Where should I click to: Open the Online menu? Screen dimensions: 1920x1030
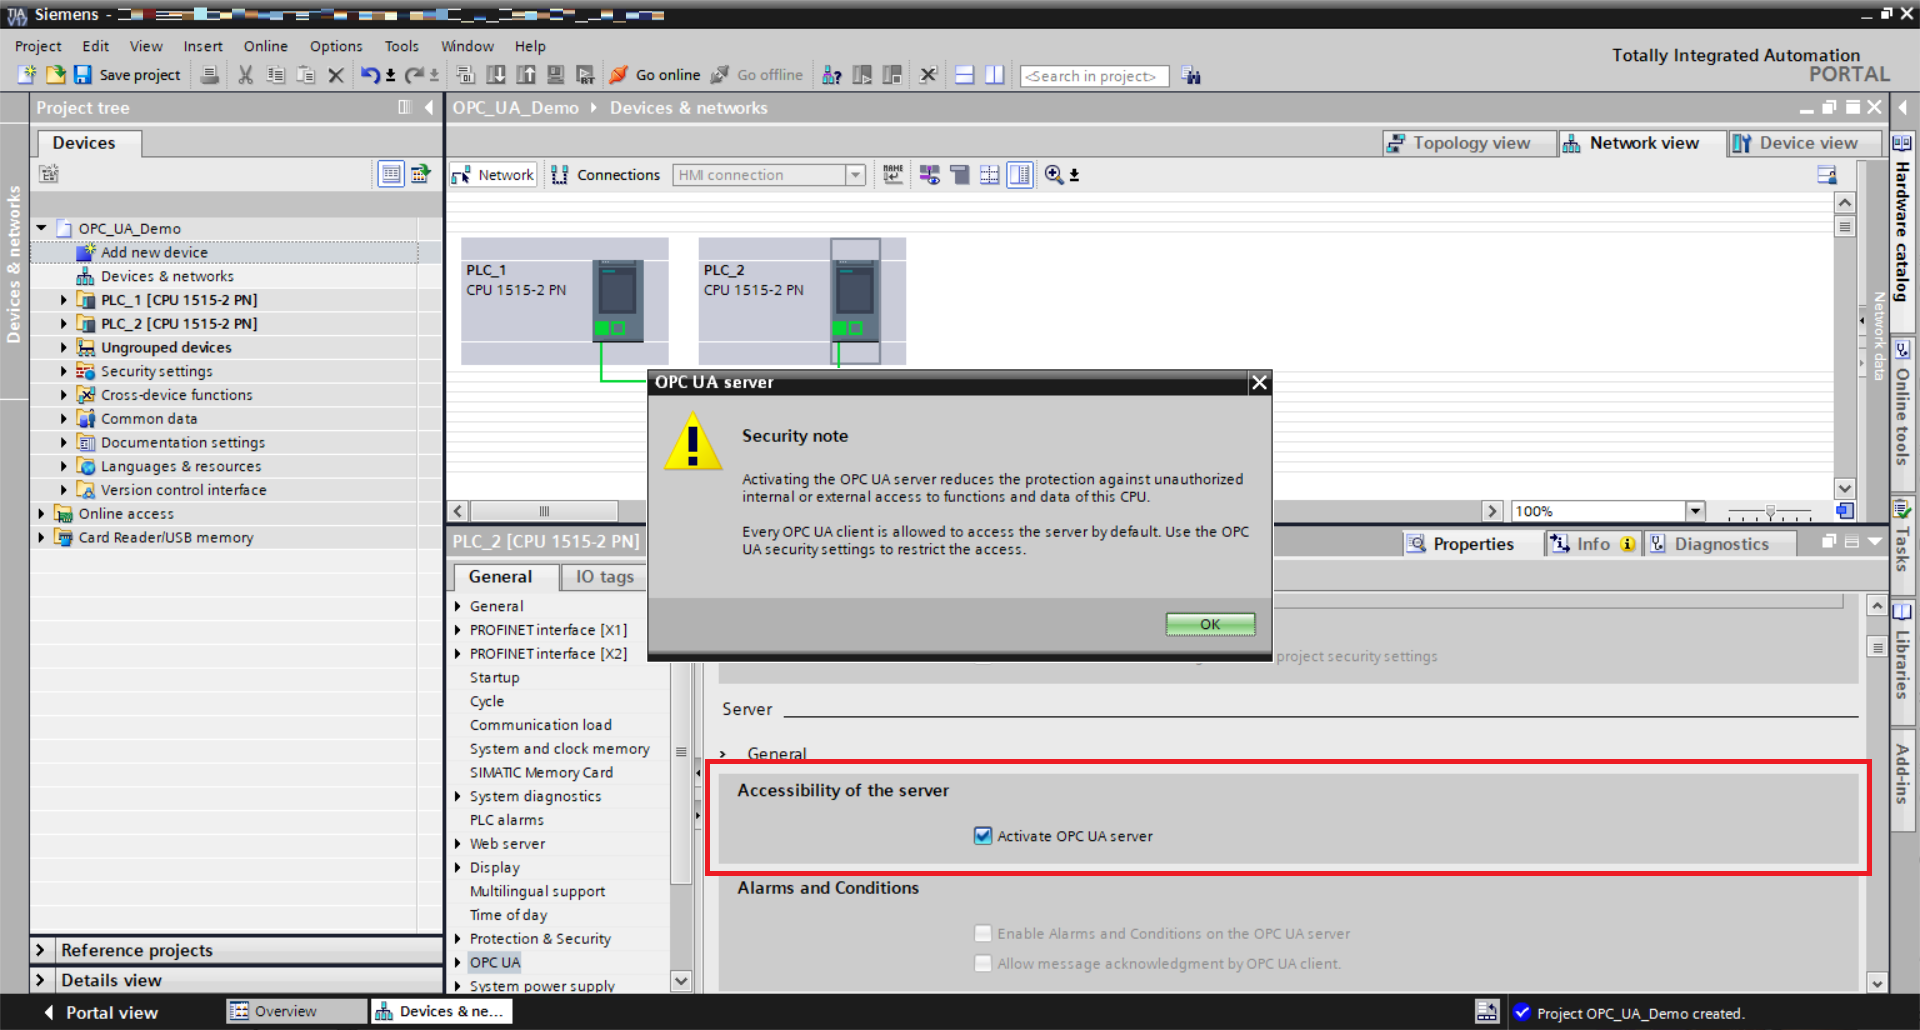pos(265,46)
